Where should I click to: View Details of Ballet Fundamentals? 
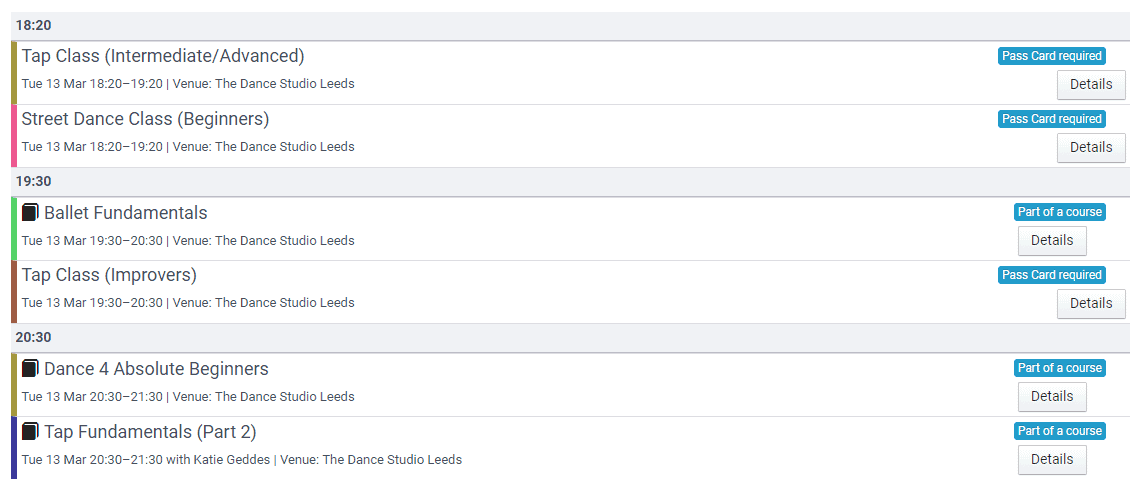(1052, 240)
